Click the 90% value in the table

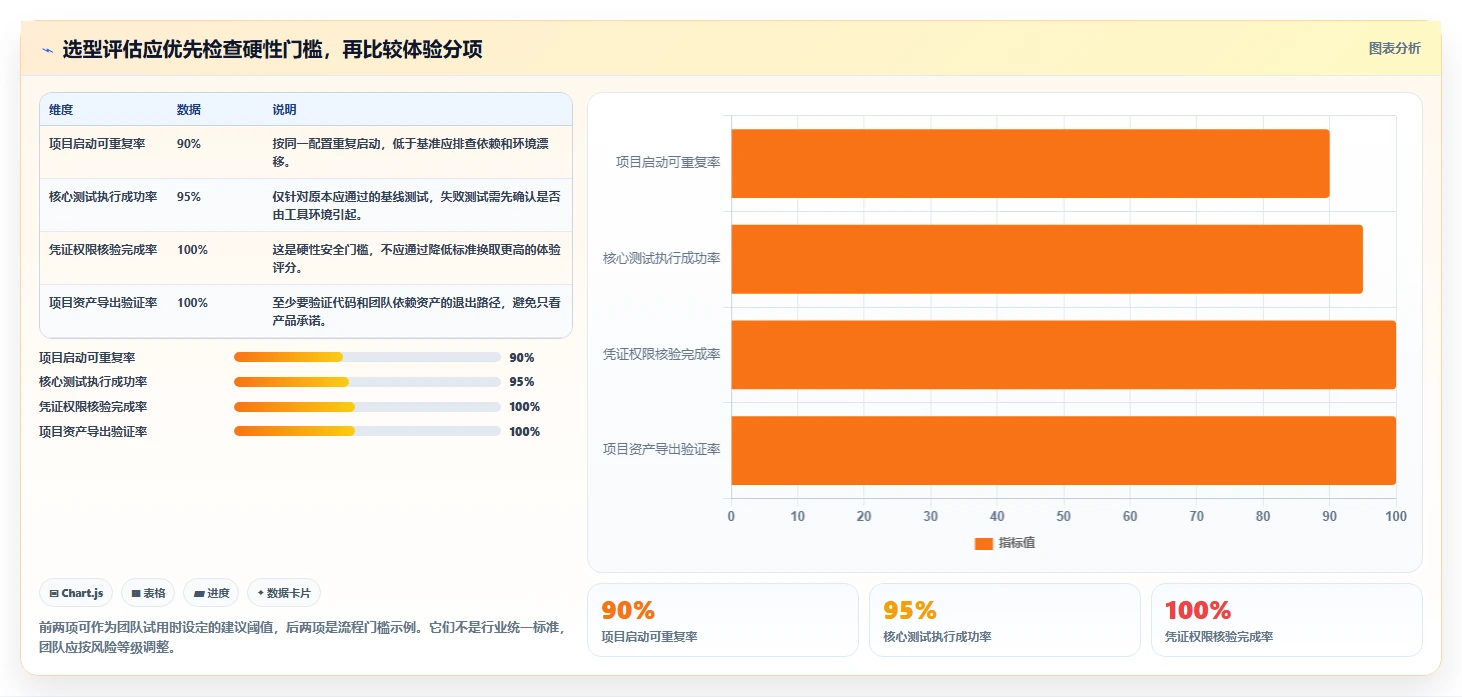(x=189, y=144)
